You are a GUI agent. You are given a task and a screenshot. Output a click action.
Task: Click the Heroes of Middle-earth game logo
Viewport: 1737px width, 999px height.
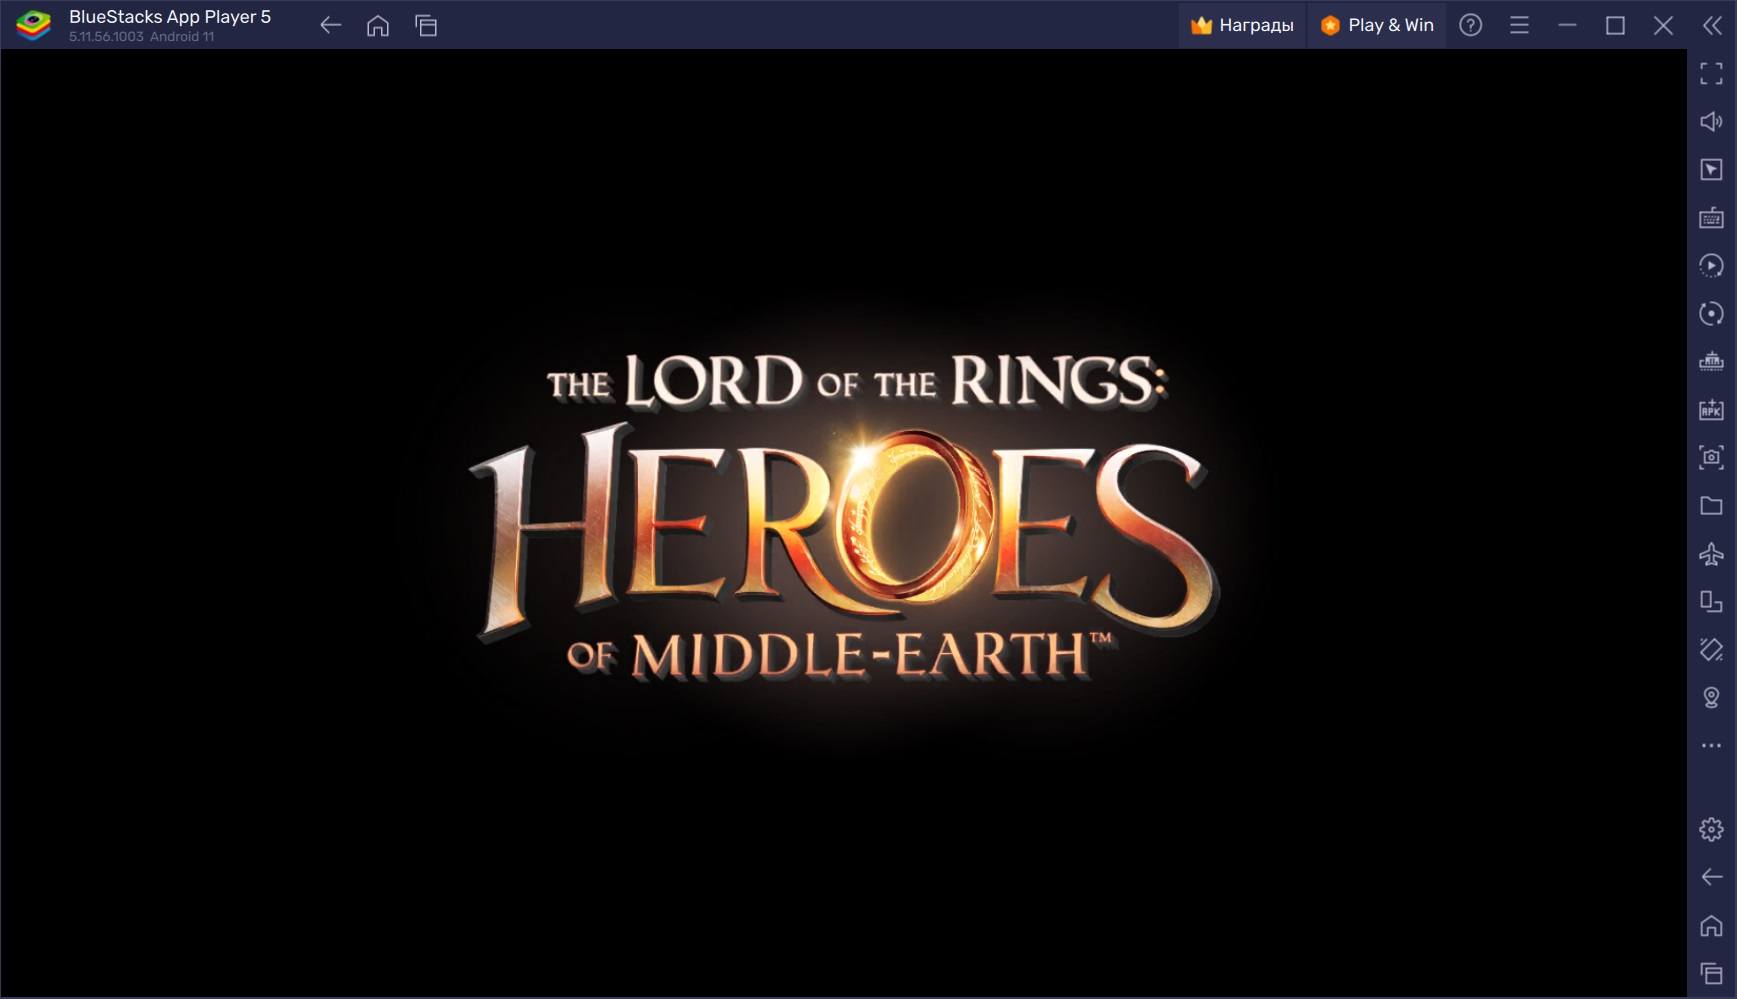point(845,520)
